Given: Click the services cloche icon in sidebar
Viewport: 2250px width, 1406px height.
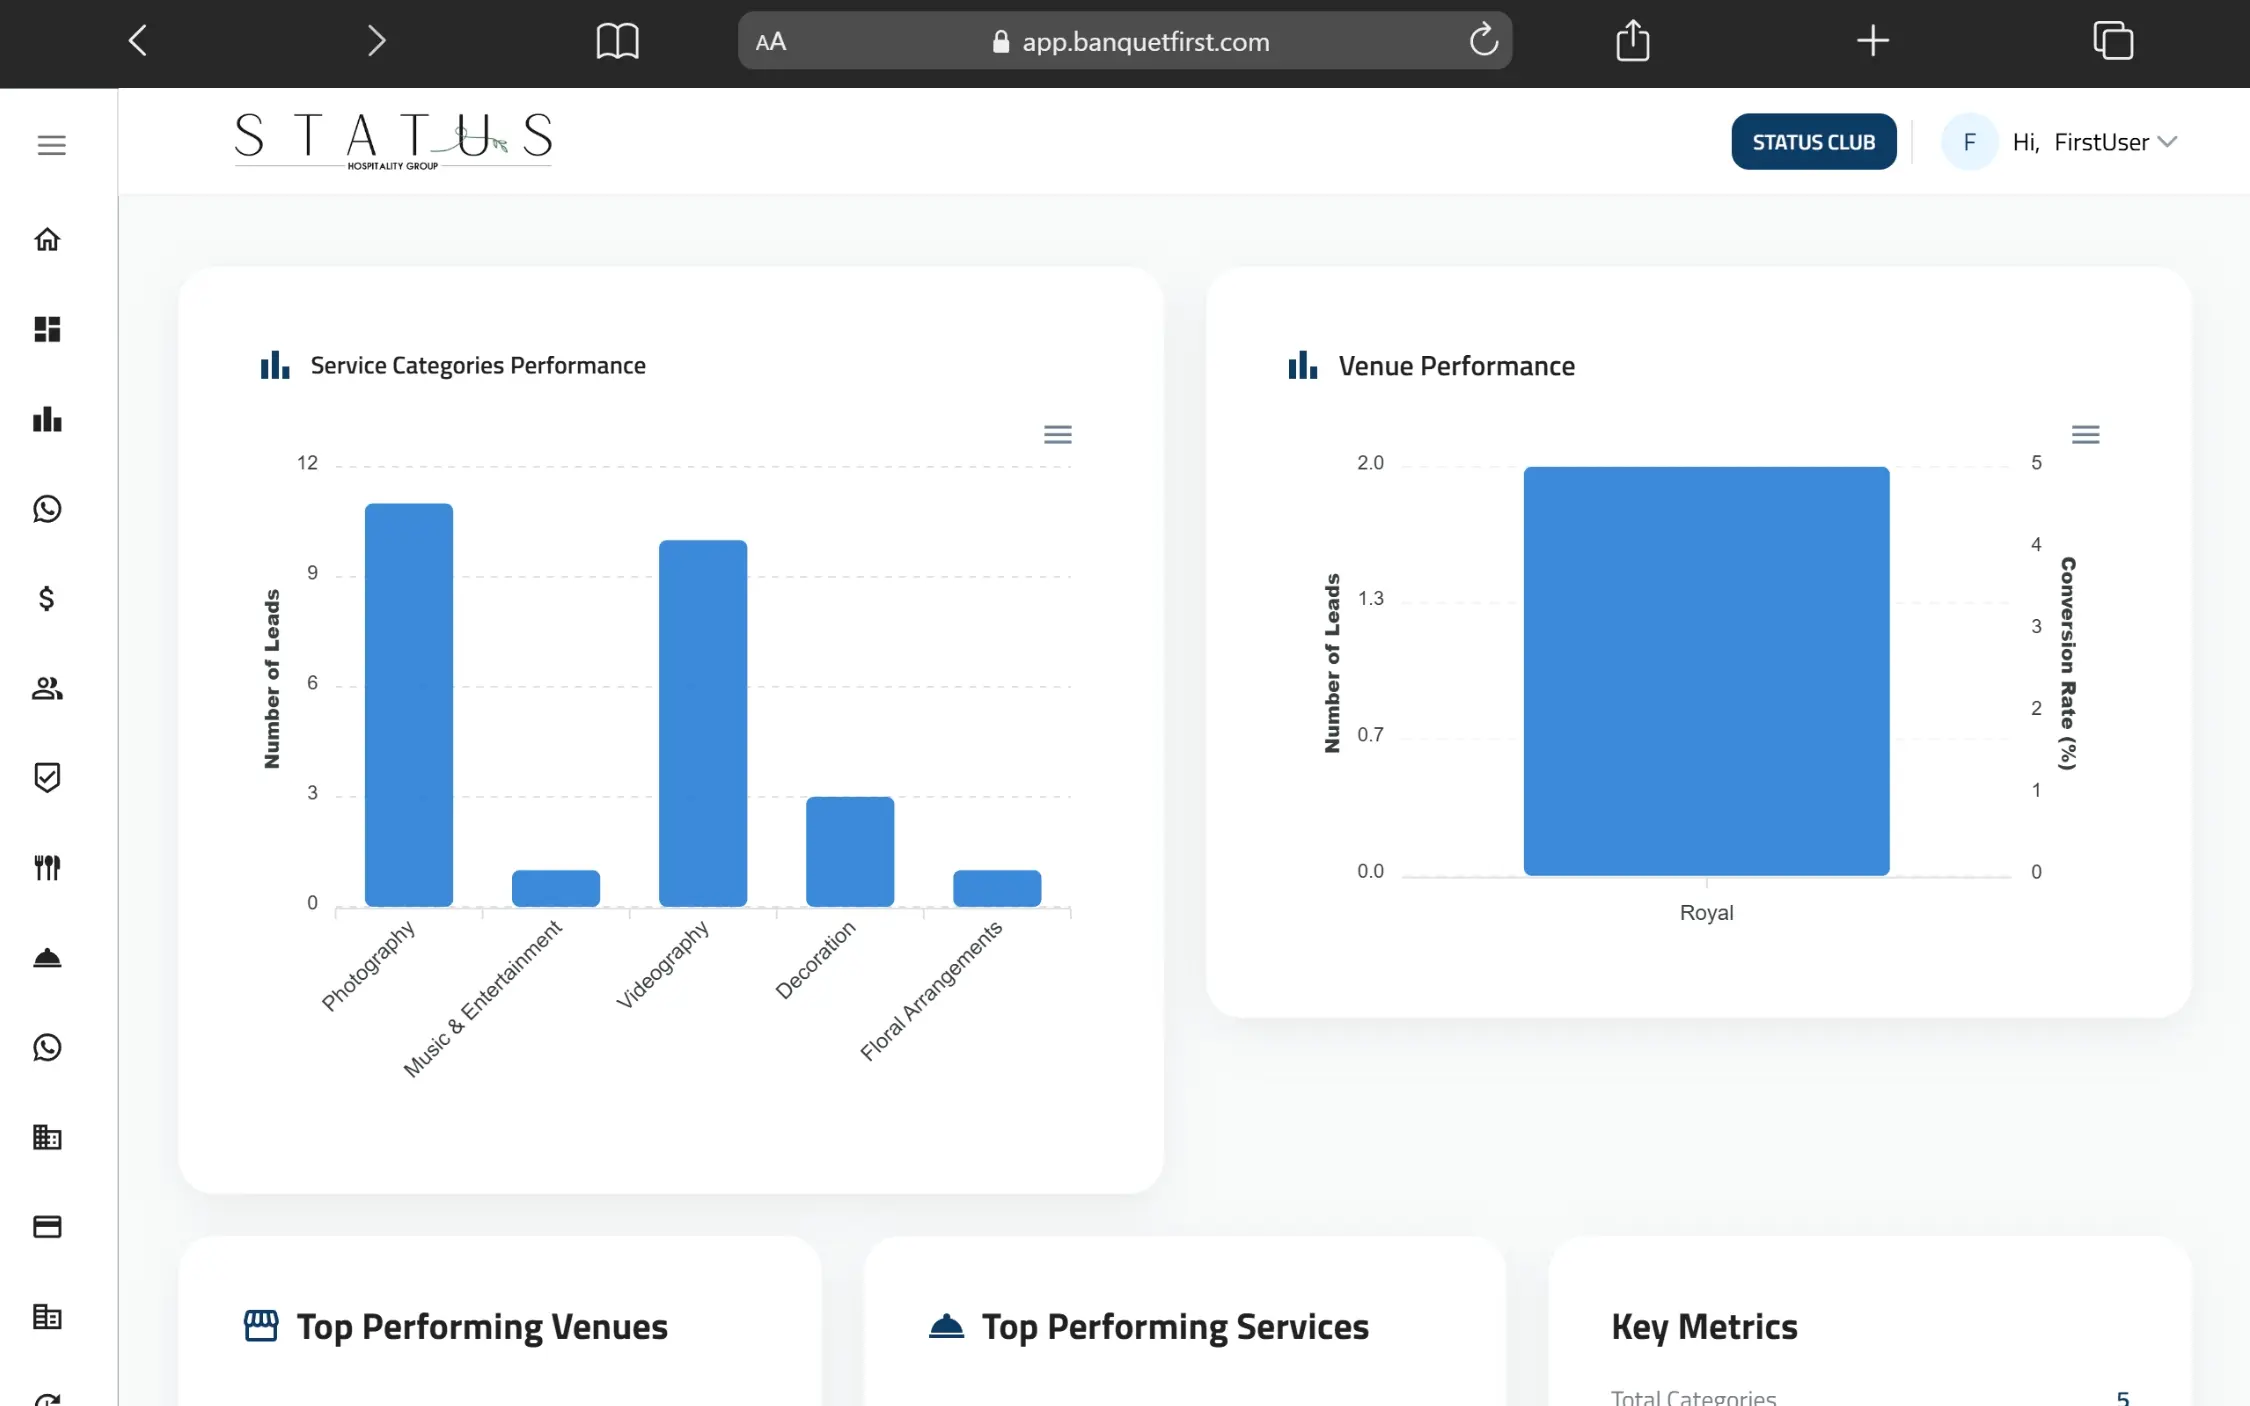Looking at the screenshot, I should [47, 957].
